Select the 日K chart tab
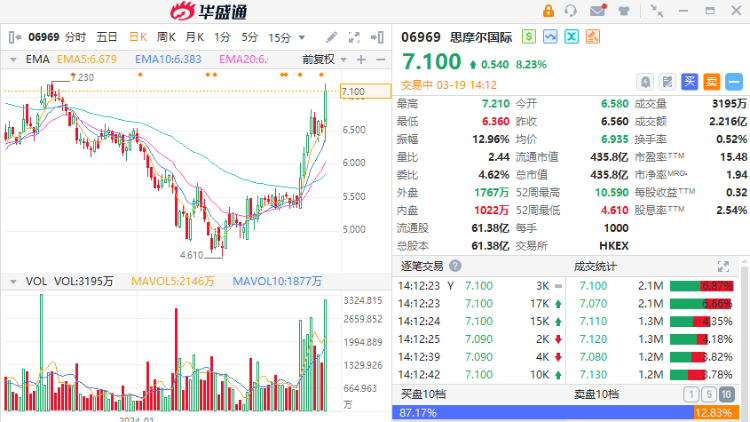 point(138,37)
